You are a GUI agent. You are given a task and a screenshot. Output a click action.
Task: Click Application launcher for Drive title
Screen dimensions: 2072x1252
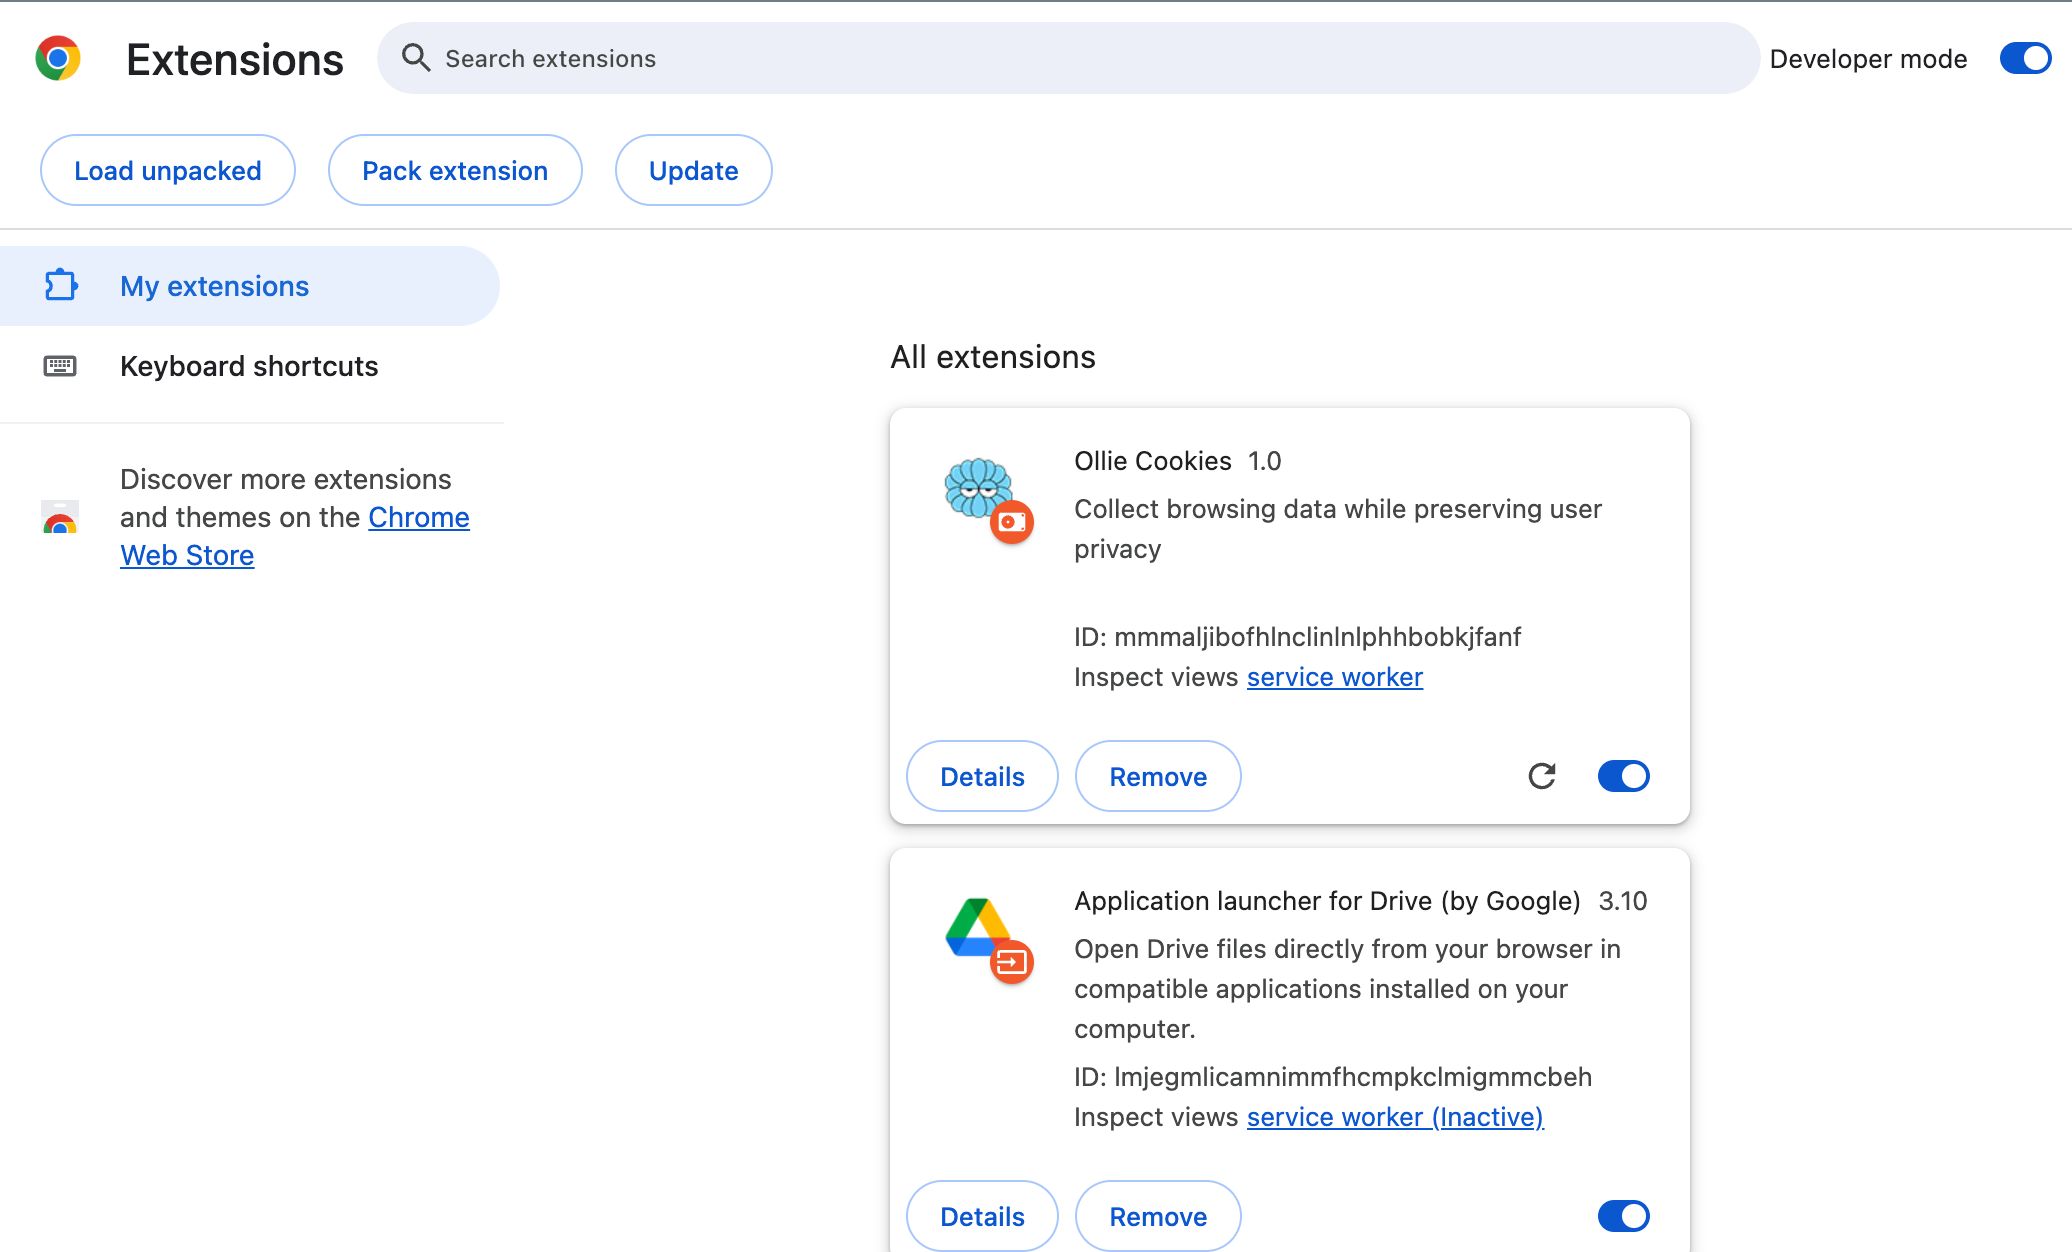pos(1327,901)
